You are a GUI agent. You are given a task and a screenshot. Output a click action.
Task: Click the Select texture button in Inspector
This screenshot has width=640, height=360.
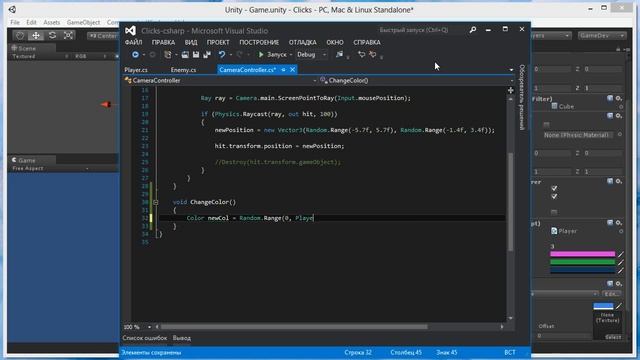point(613,337)
